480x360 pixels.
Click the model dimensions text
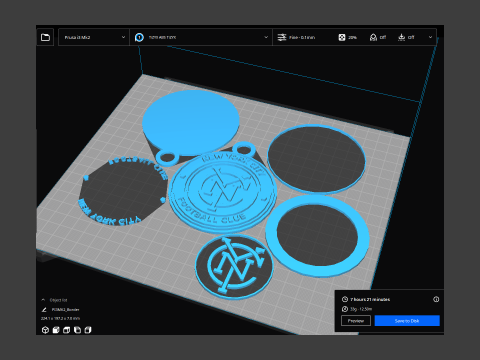point(60,319)
